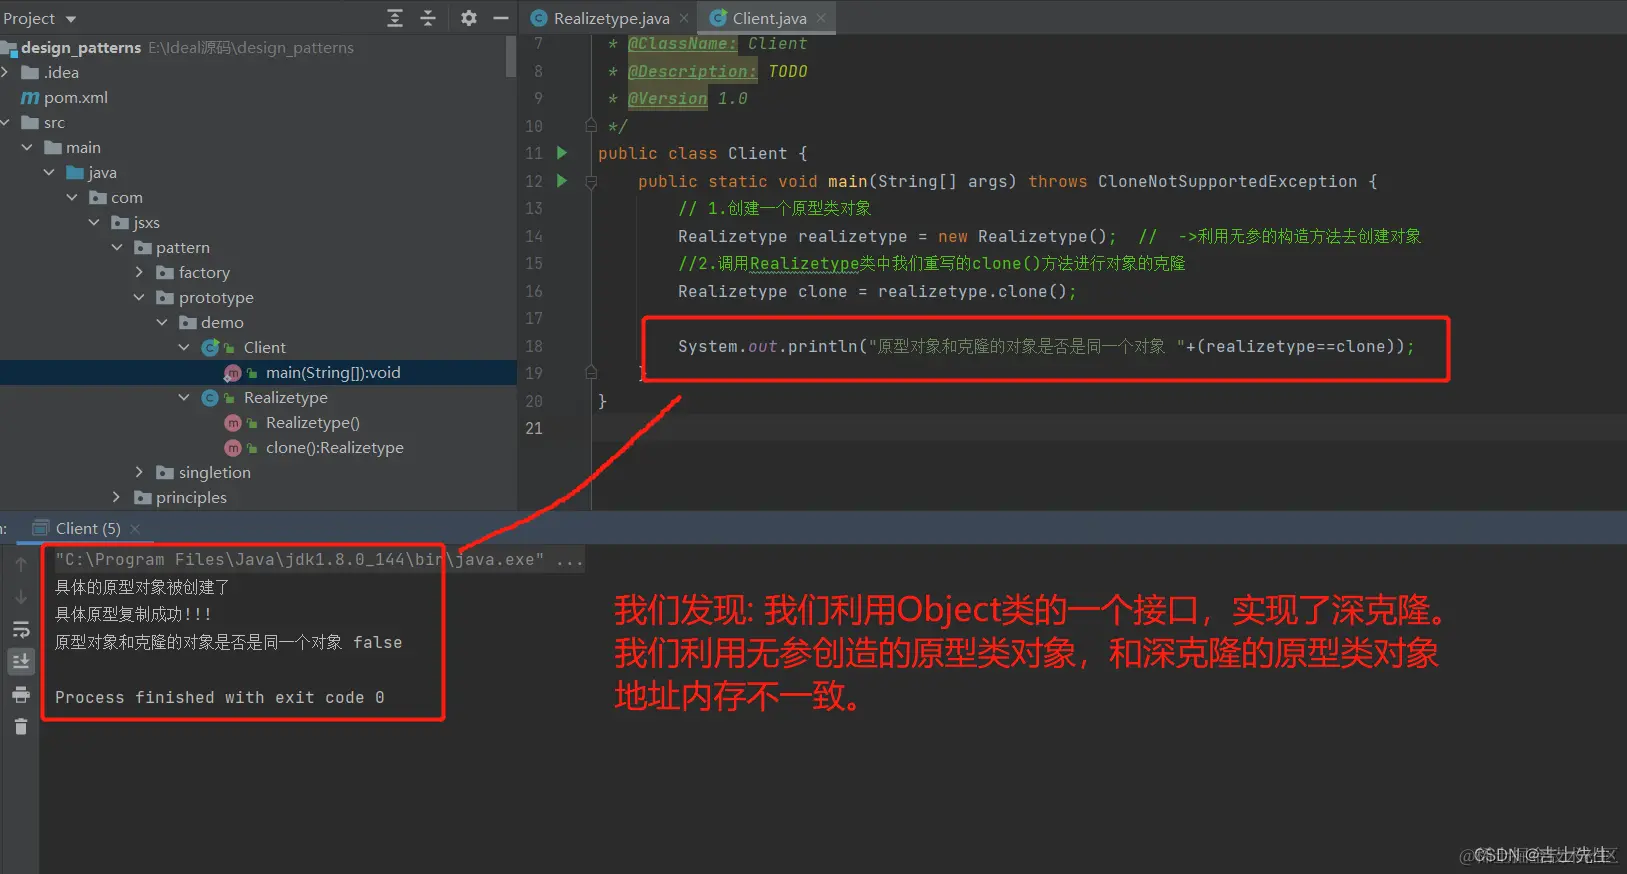The image size is (1627, 874).
Task: Click the project tree scrollbar
Action: 511,57
